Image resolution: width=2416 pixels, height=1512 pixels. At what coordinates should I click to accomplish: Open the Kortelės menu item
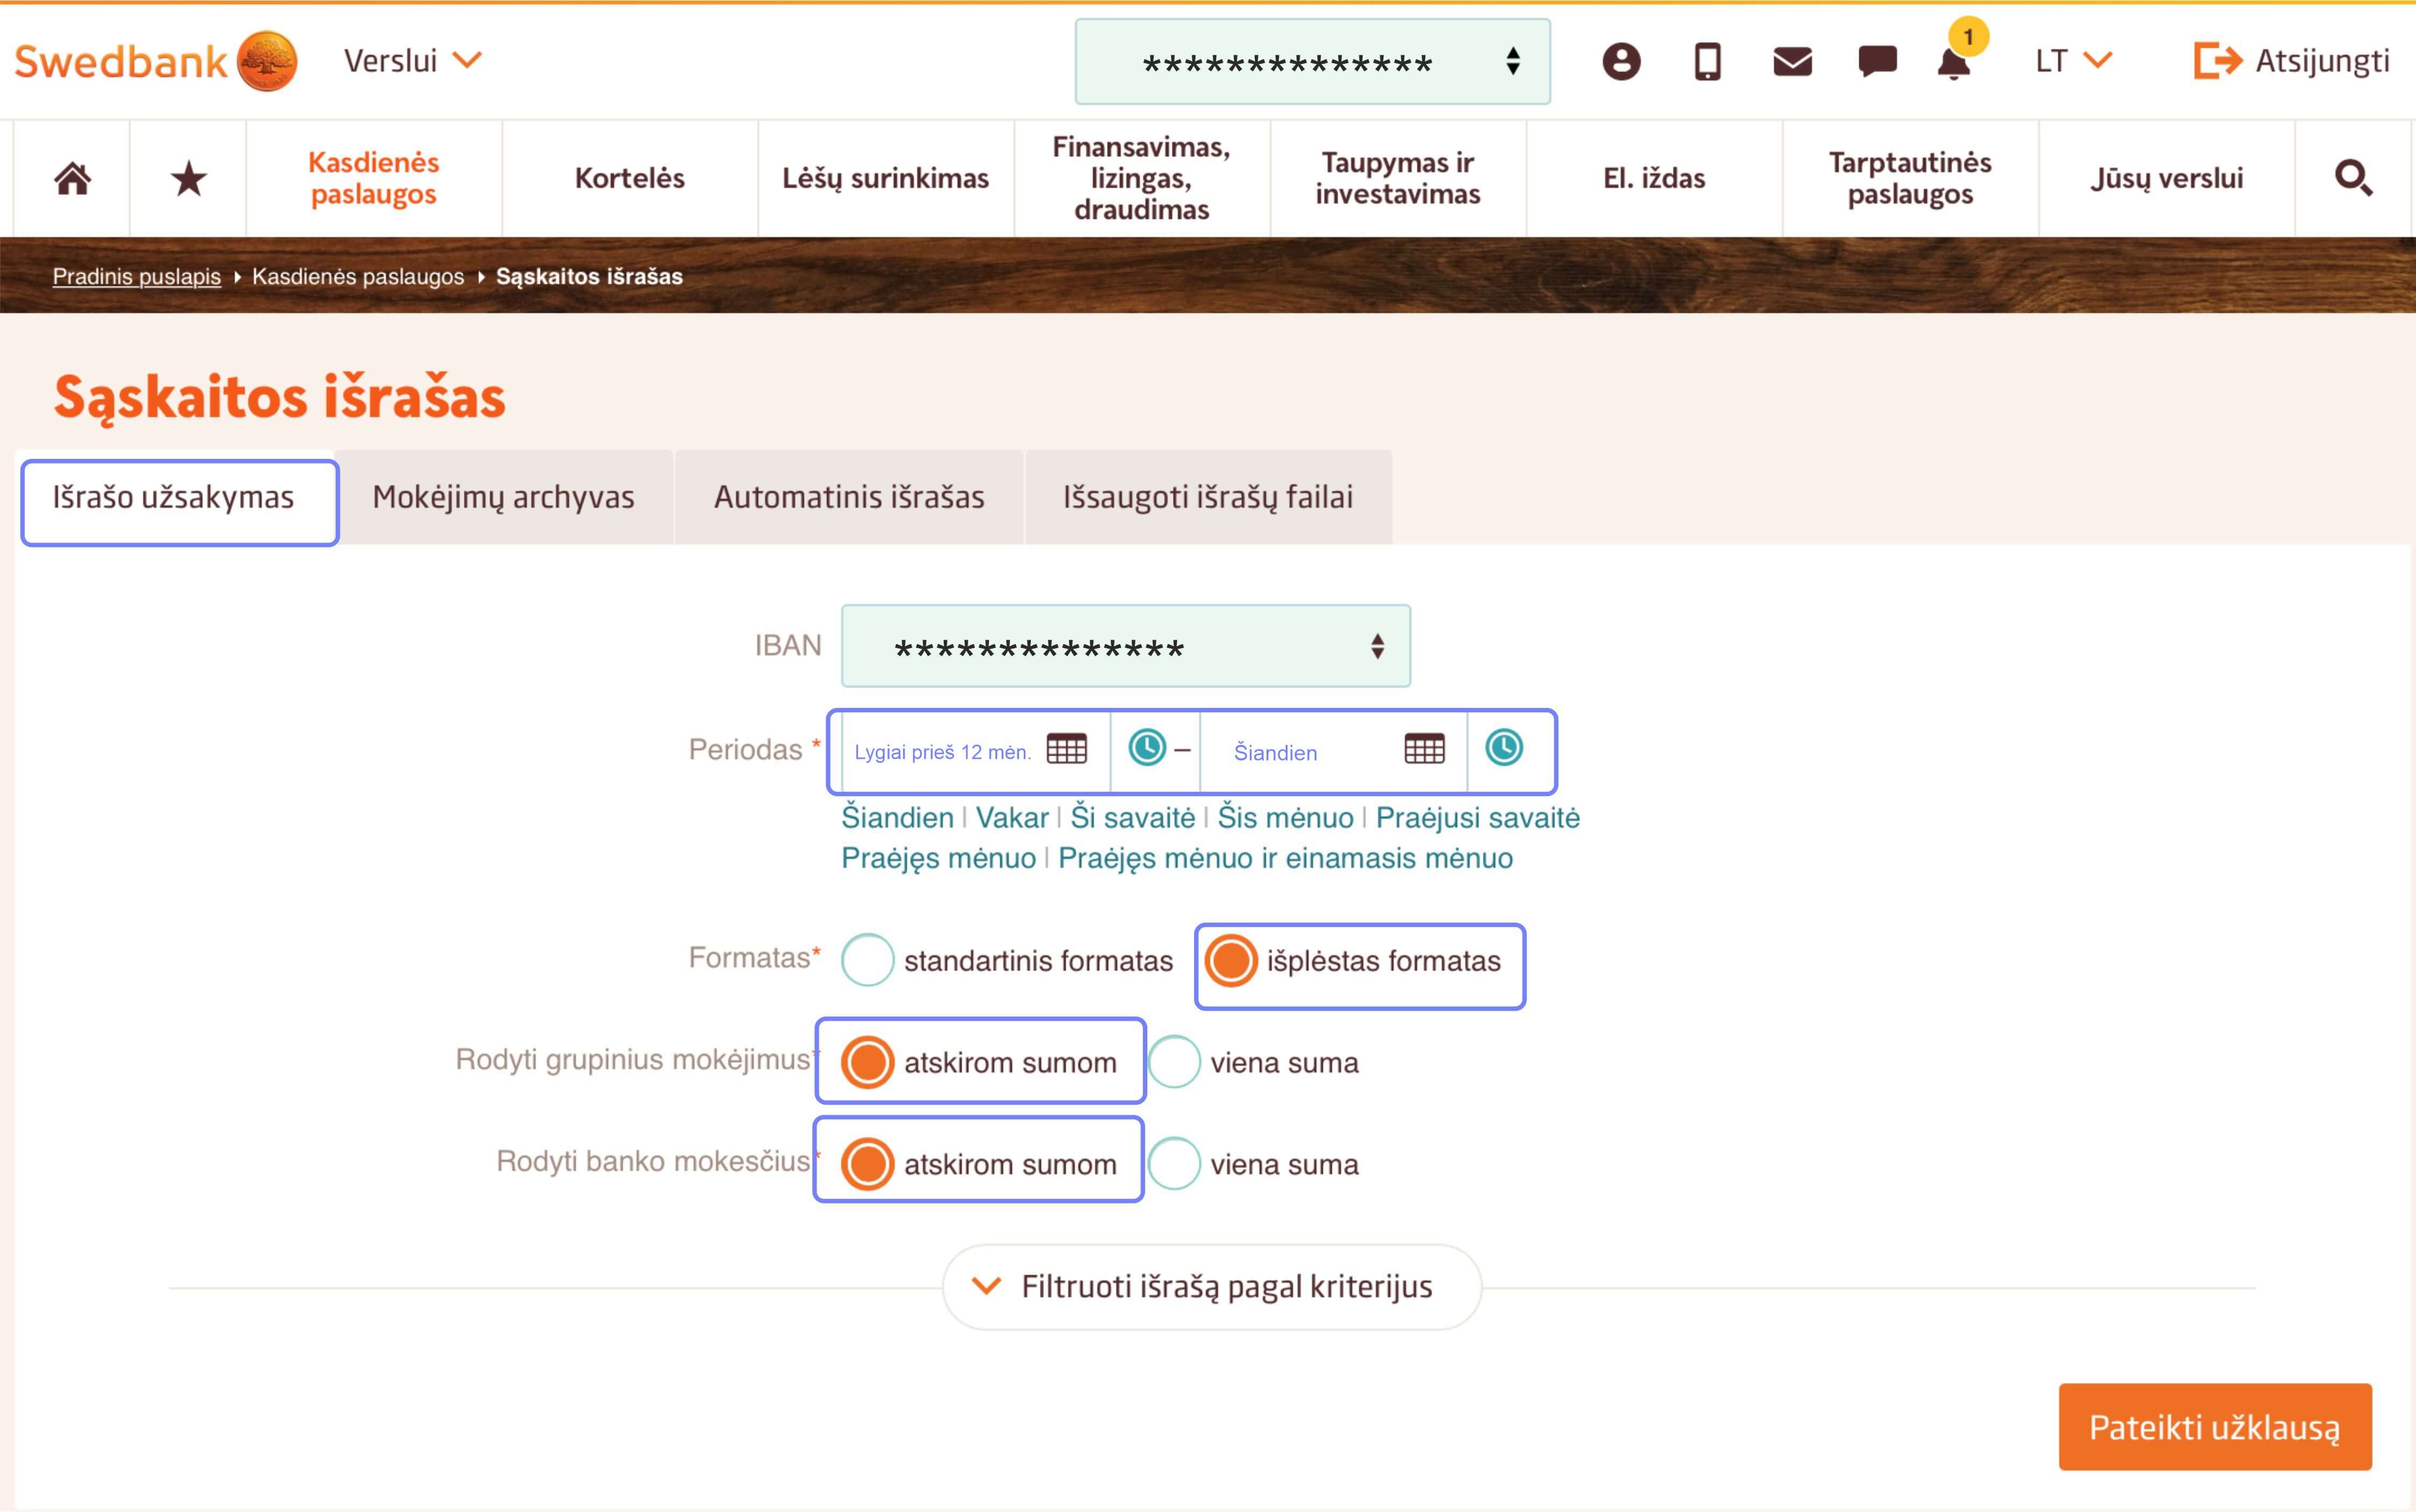pos(629,179)
